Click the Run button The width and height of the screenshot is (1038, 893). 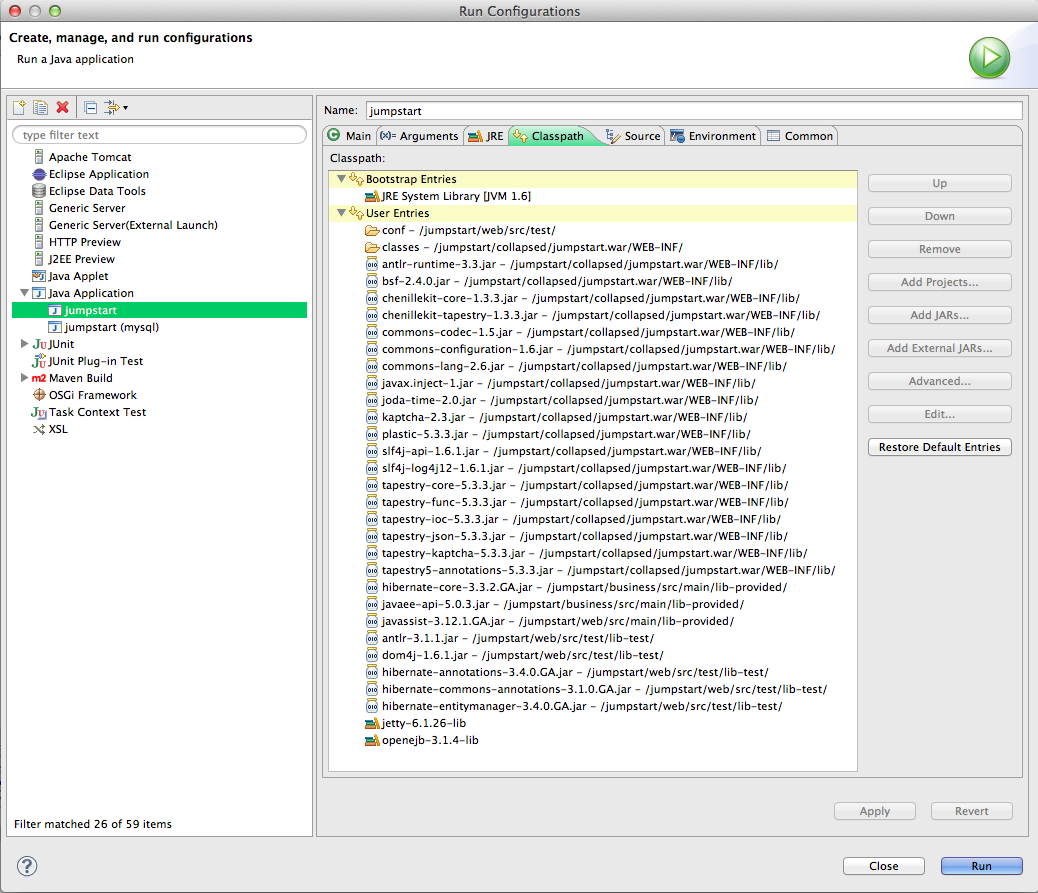pyautogui.click(x=982, y=866)
